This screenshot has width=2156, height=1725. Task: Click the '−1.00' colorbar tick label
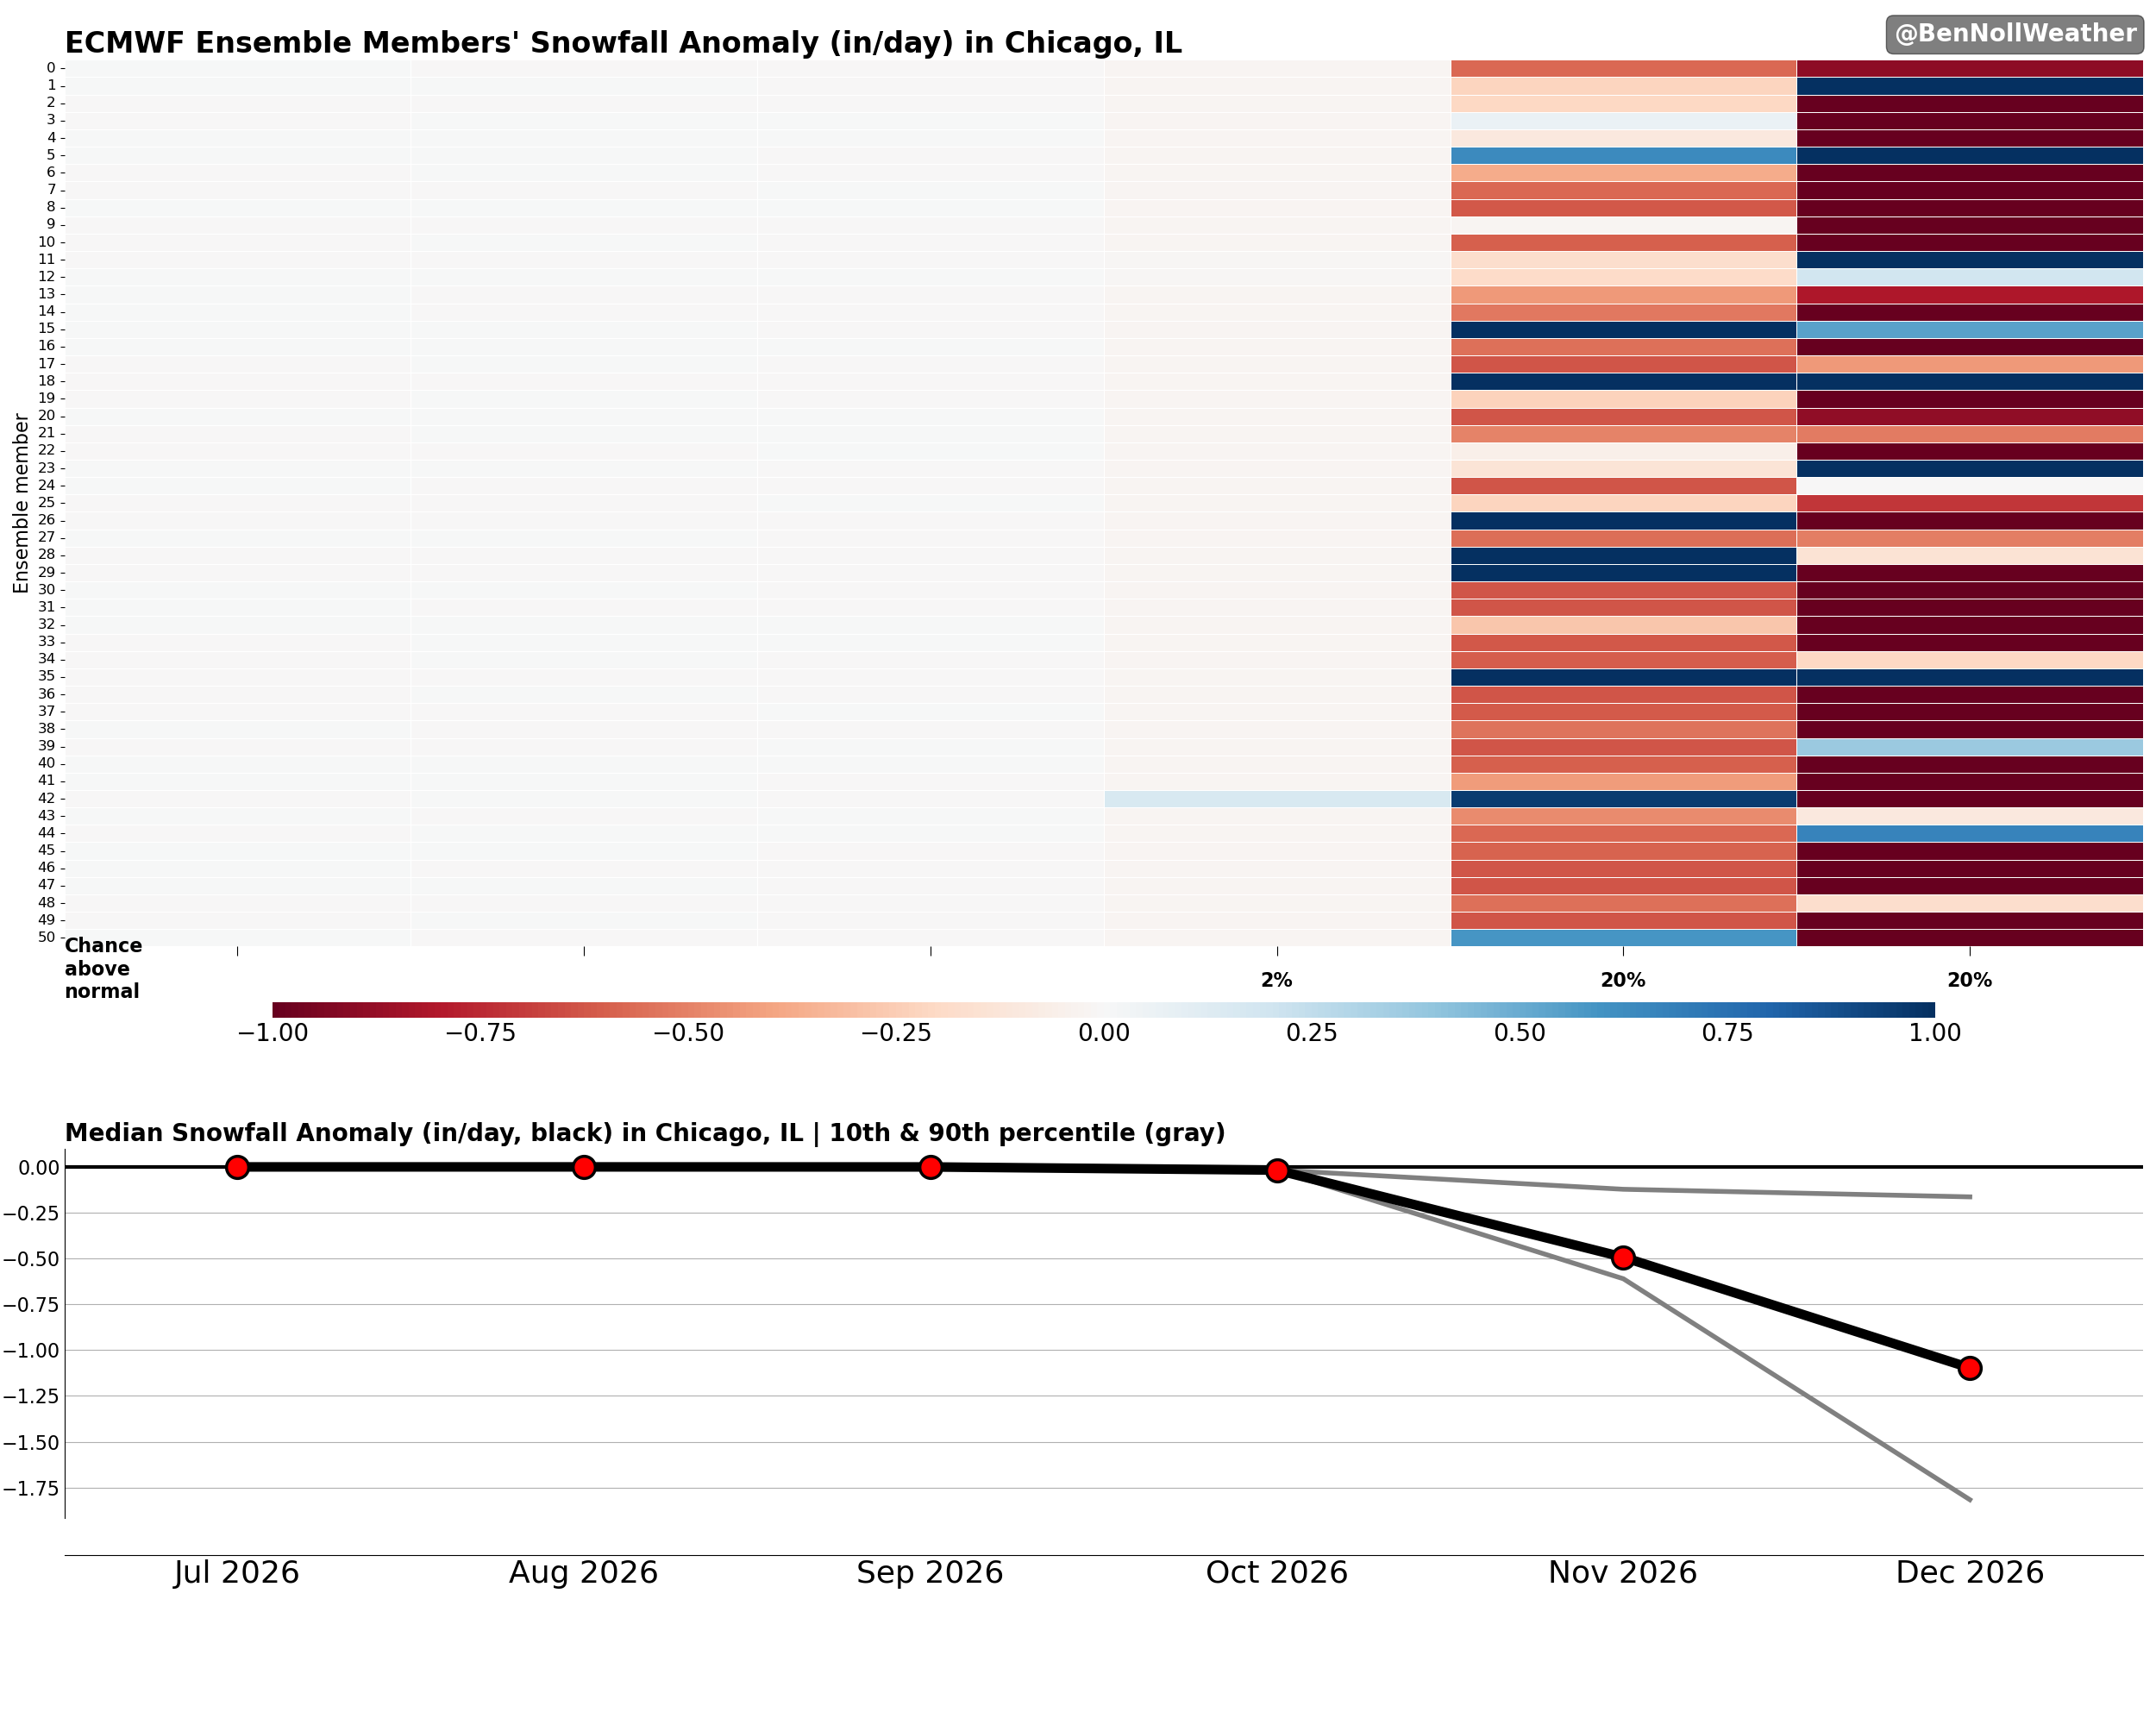[272, 1033]
